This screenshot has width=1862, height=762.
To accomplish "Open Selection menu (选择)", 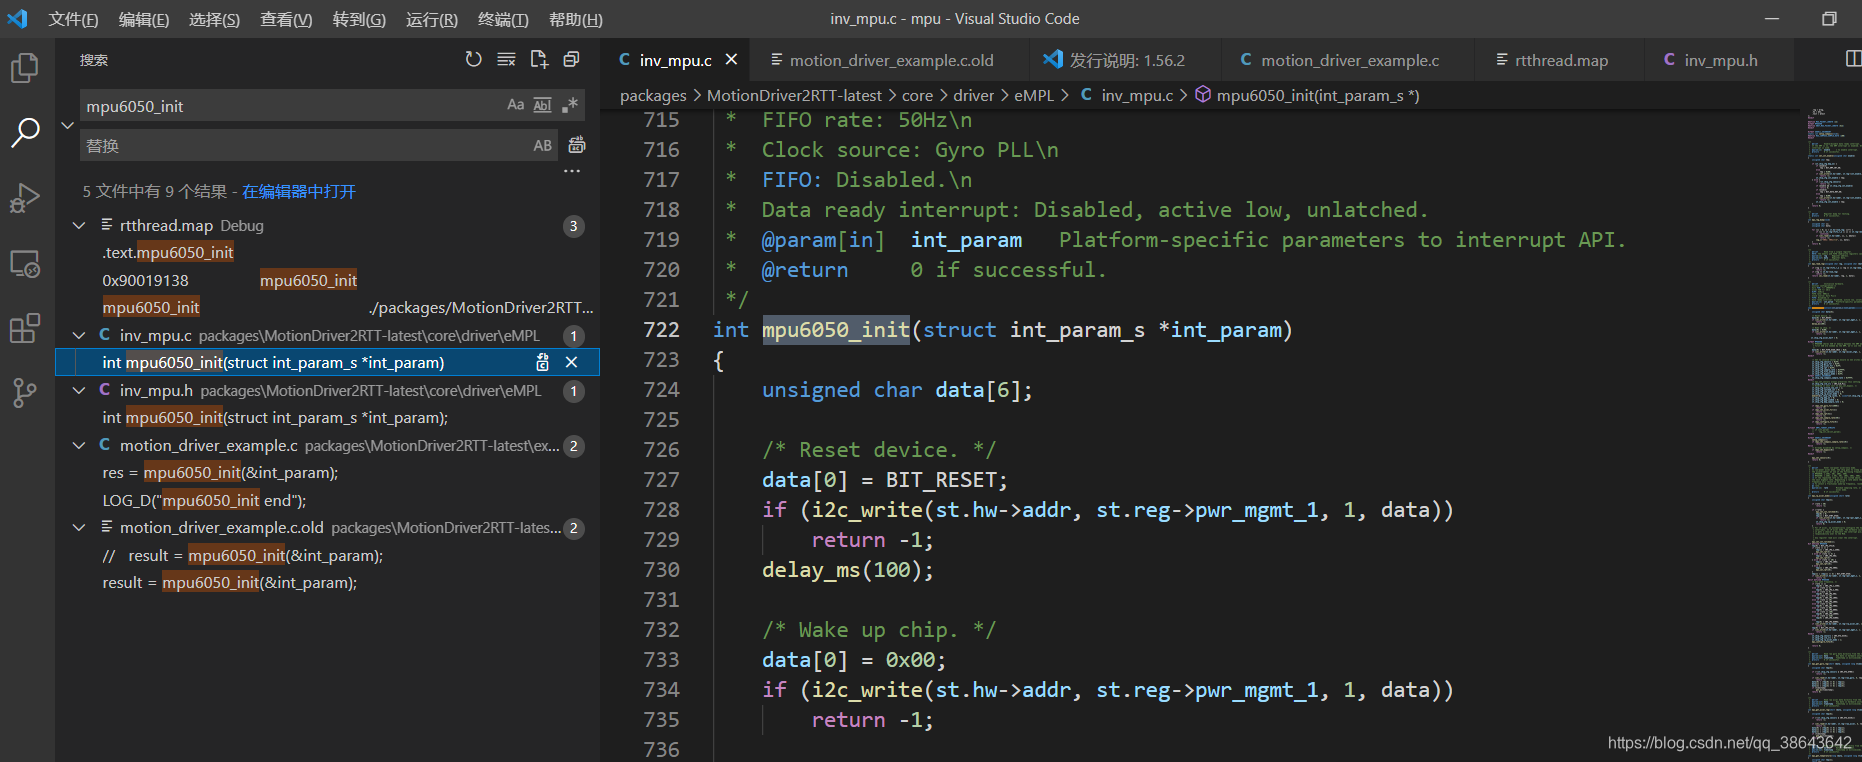I will [x=215, y=19].
